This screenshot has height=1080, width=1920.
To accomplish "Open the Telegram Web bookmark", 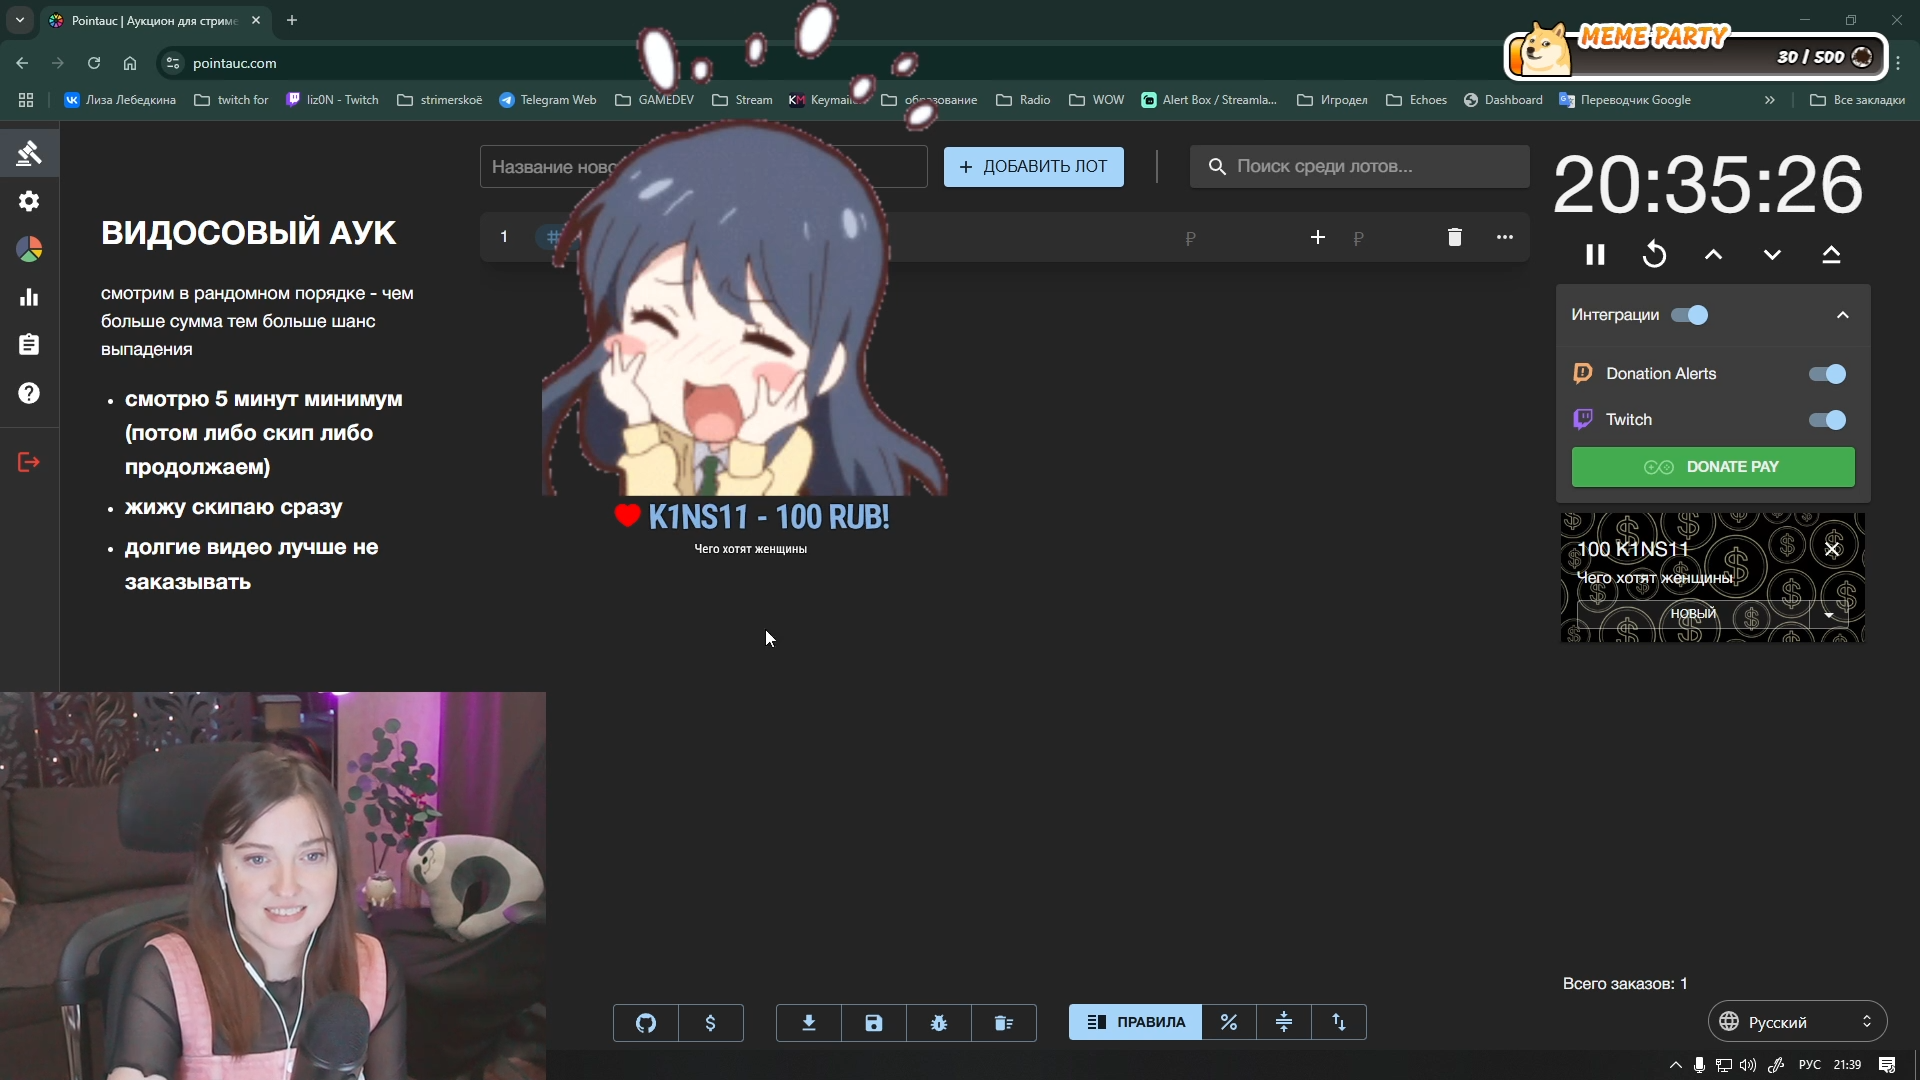I will click(x=548, y=100).
